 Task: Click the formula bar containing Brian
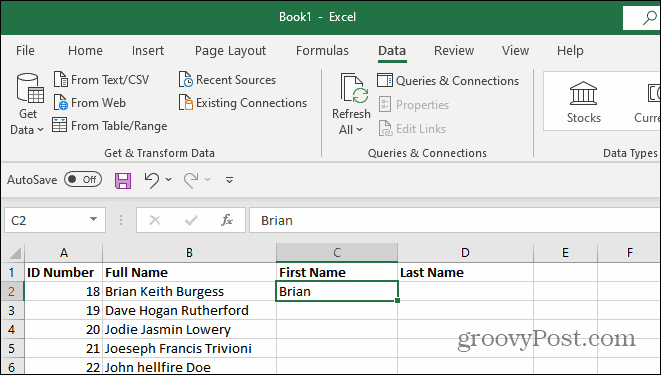pos(455,220)
